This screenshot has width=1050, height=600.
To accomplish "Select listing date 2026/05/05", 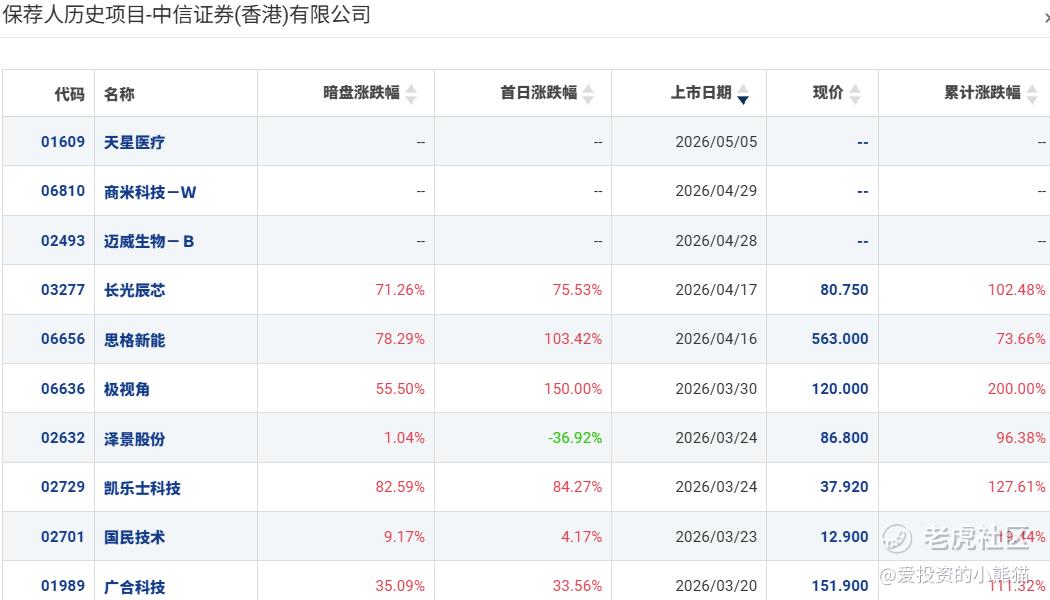I will point(716,142).
